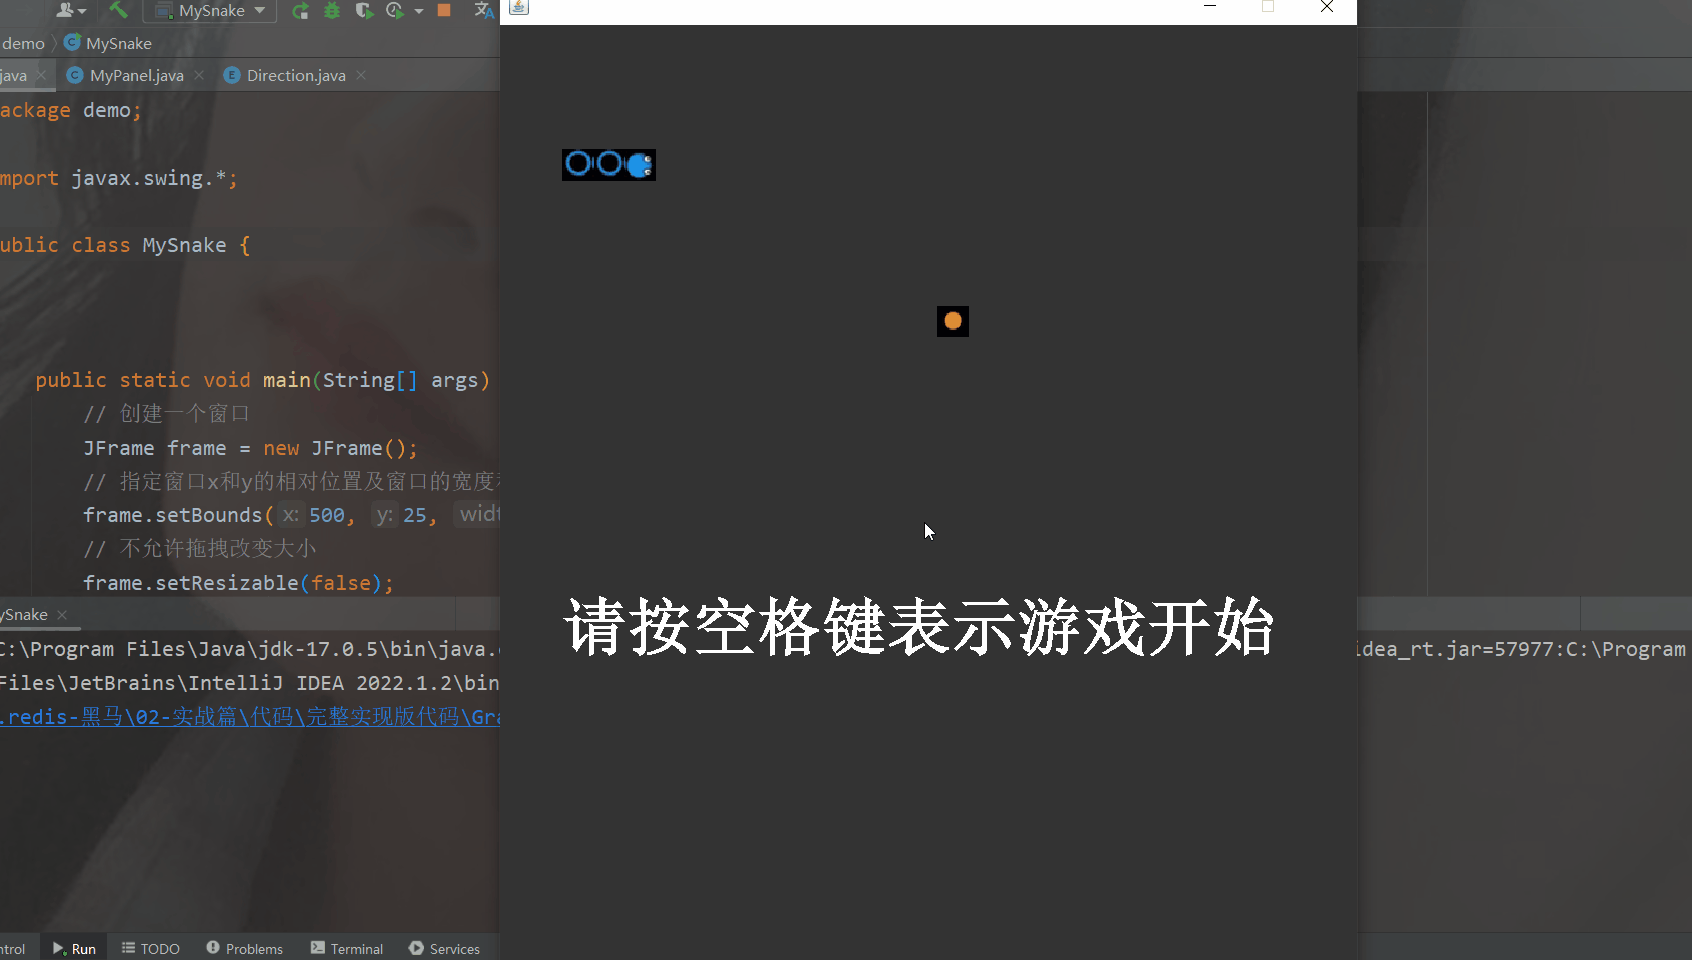The width and height of the screenshot is (1692, 960).
Task: Click 'JFrame frame = new JFrame();' line
Action: pos(250,448)
